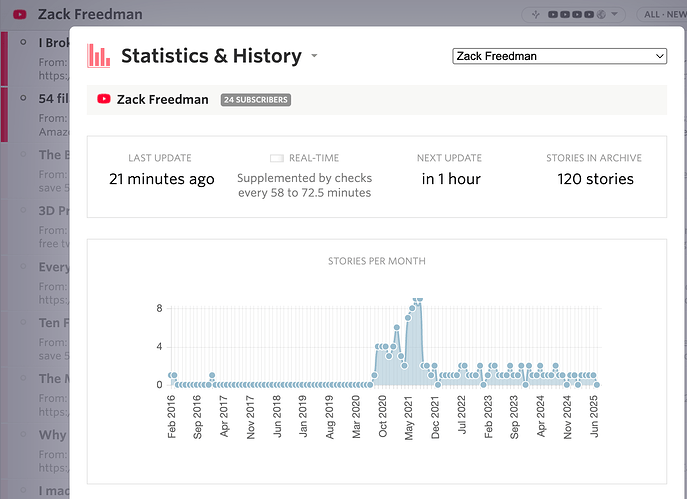Click the last chart data point above Jun 2025
Image resolution: width=687 pixels, height=499 pixels.
597,385
